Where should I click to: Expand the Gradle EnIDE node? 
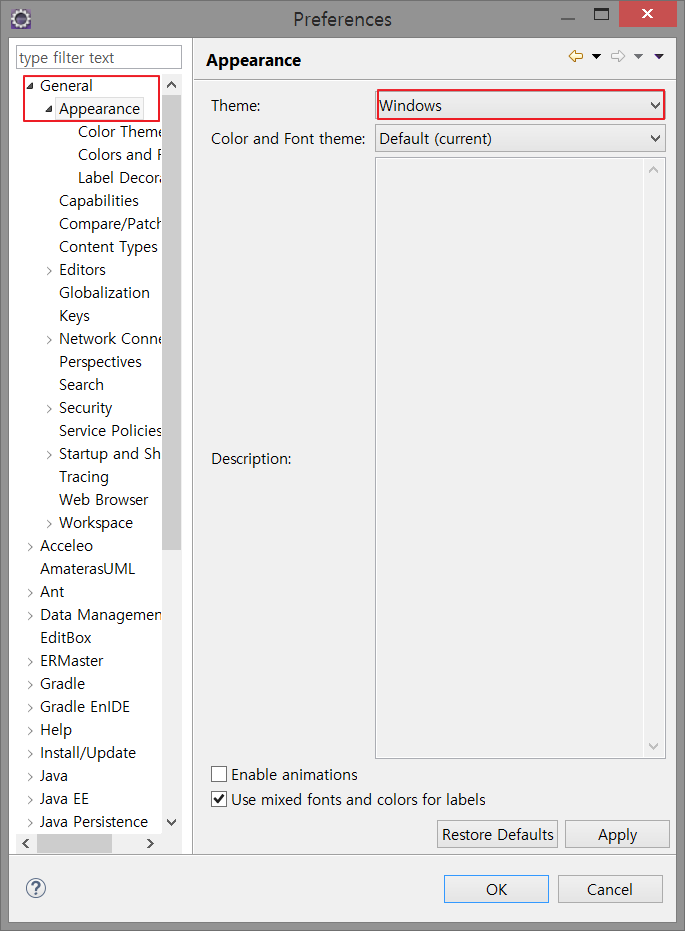tap(30, 708)
